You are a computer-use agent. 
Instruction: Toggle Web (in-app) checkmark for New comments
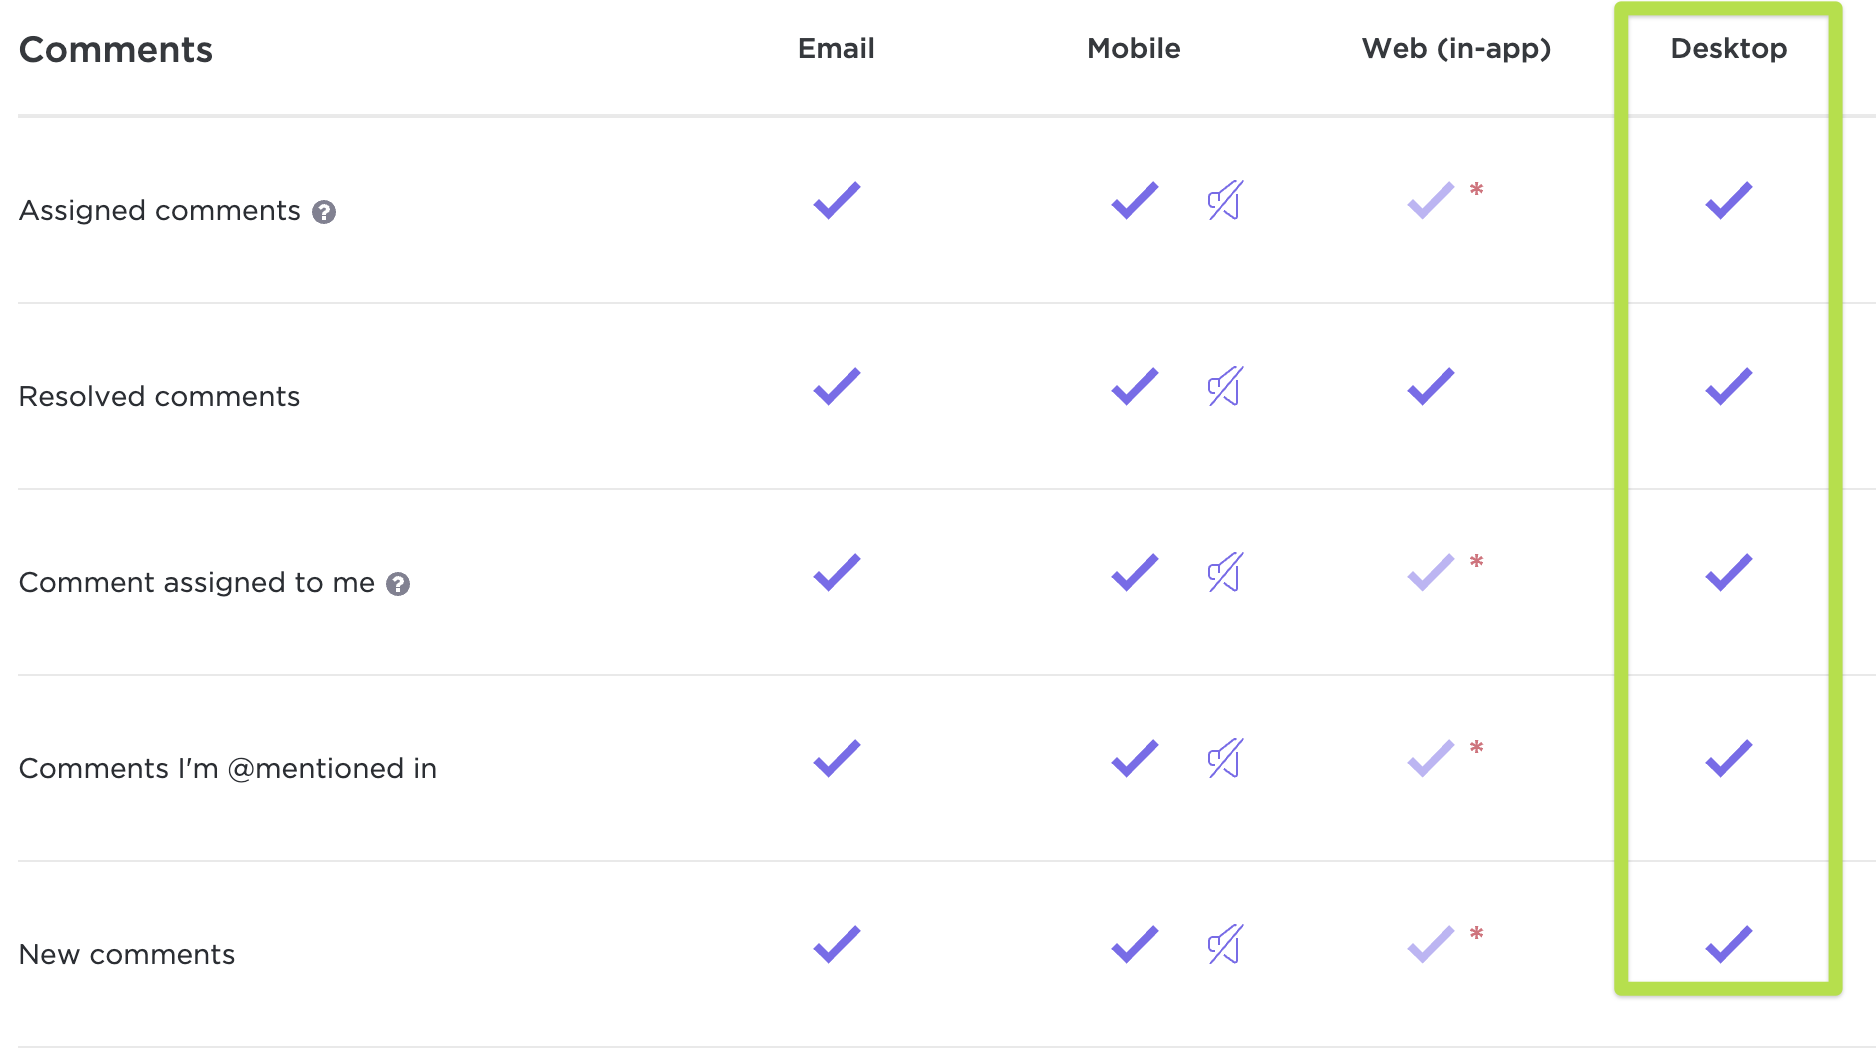click(x=1430, y=945)
